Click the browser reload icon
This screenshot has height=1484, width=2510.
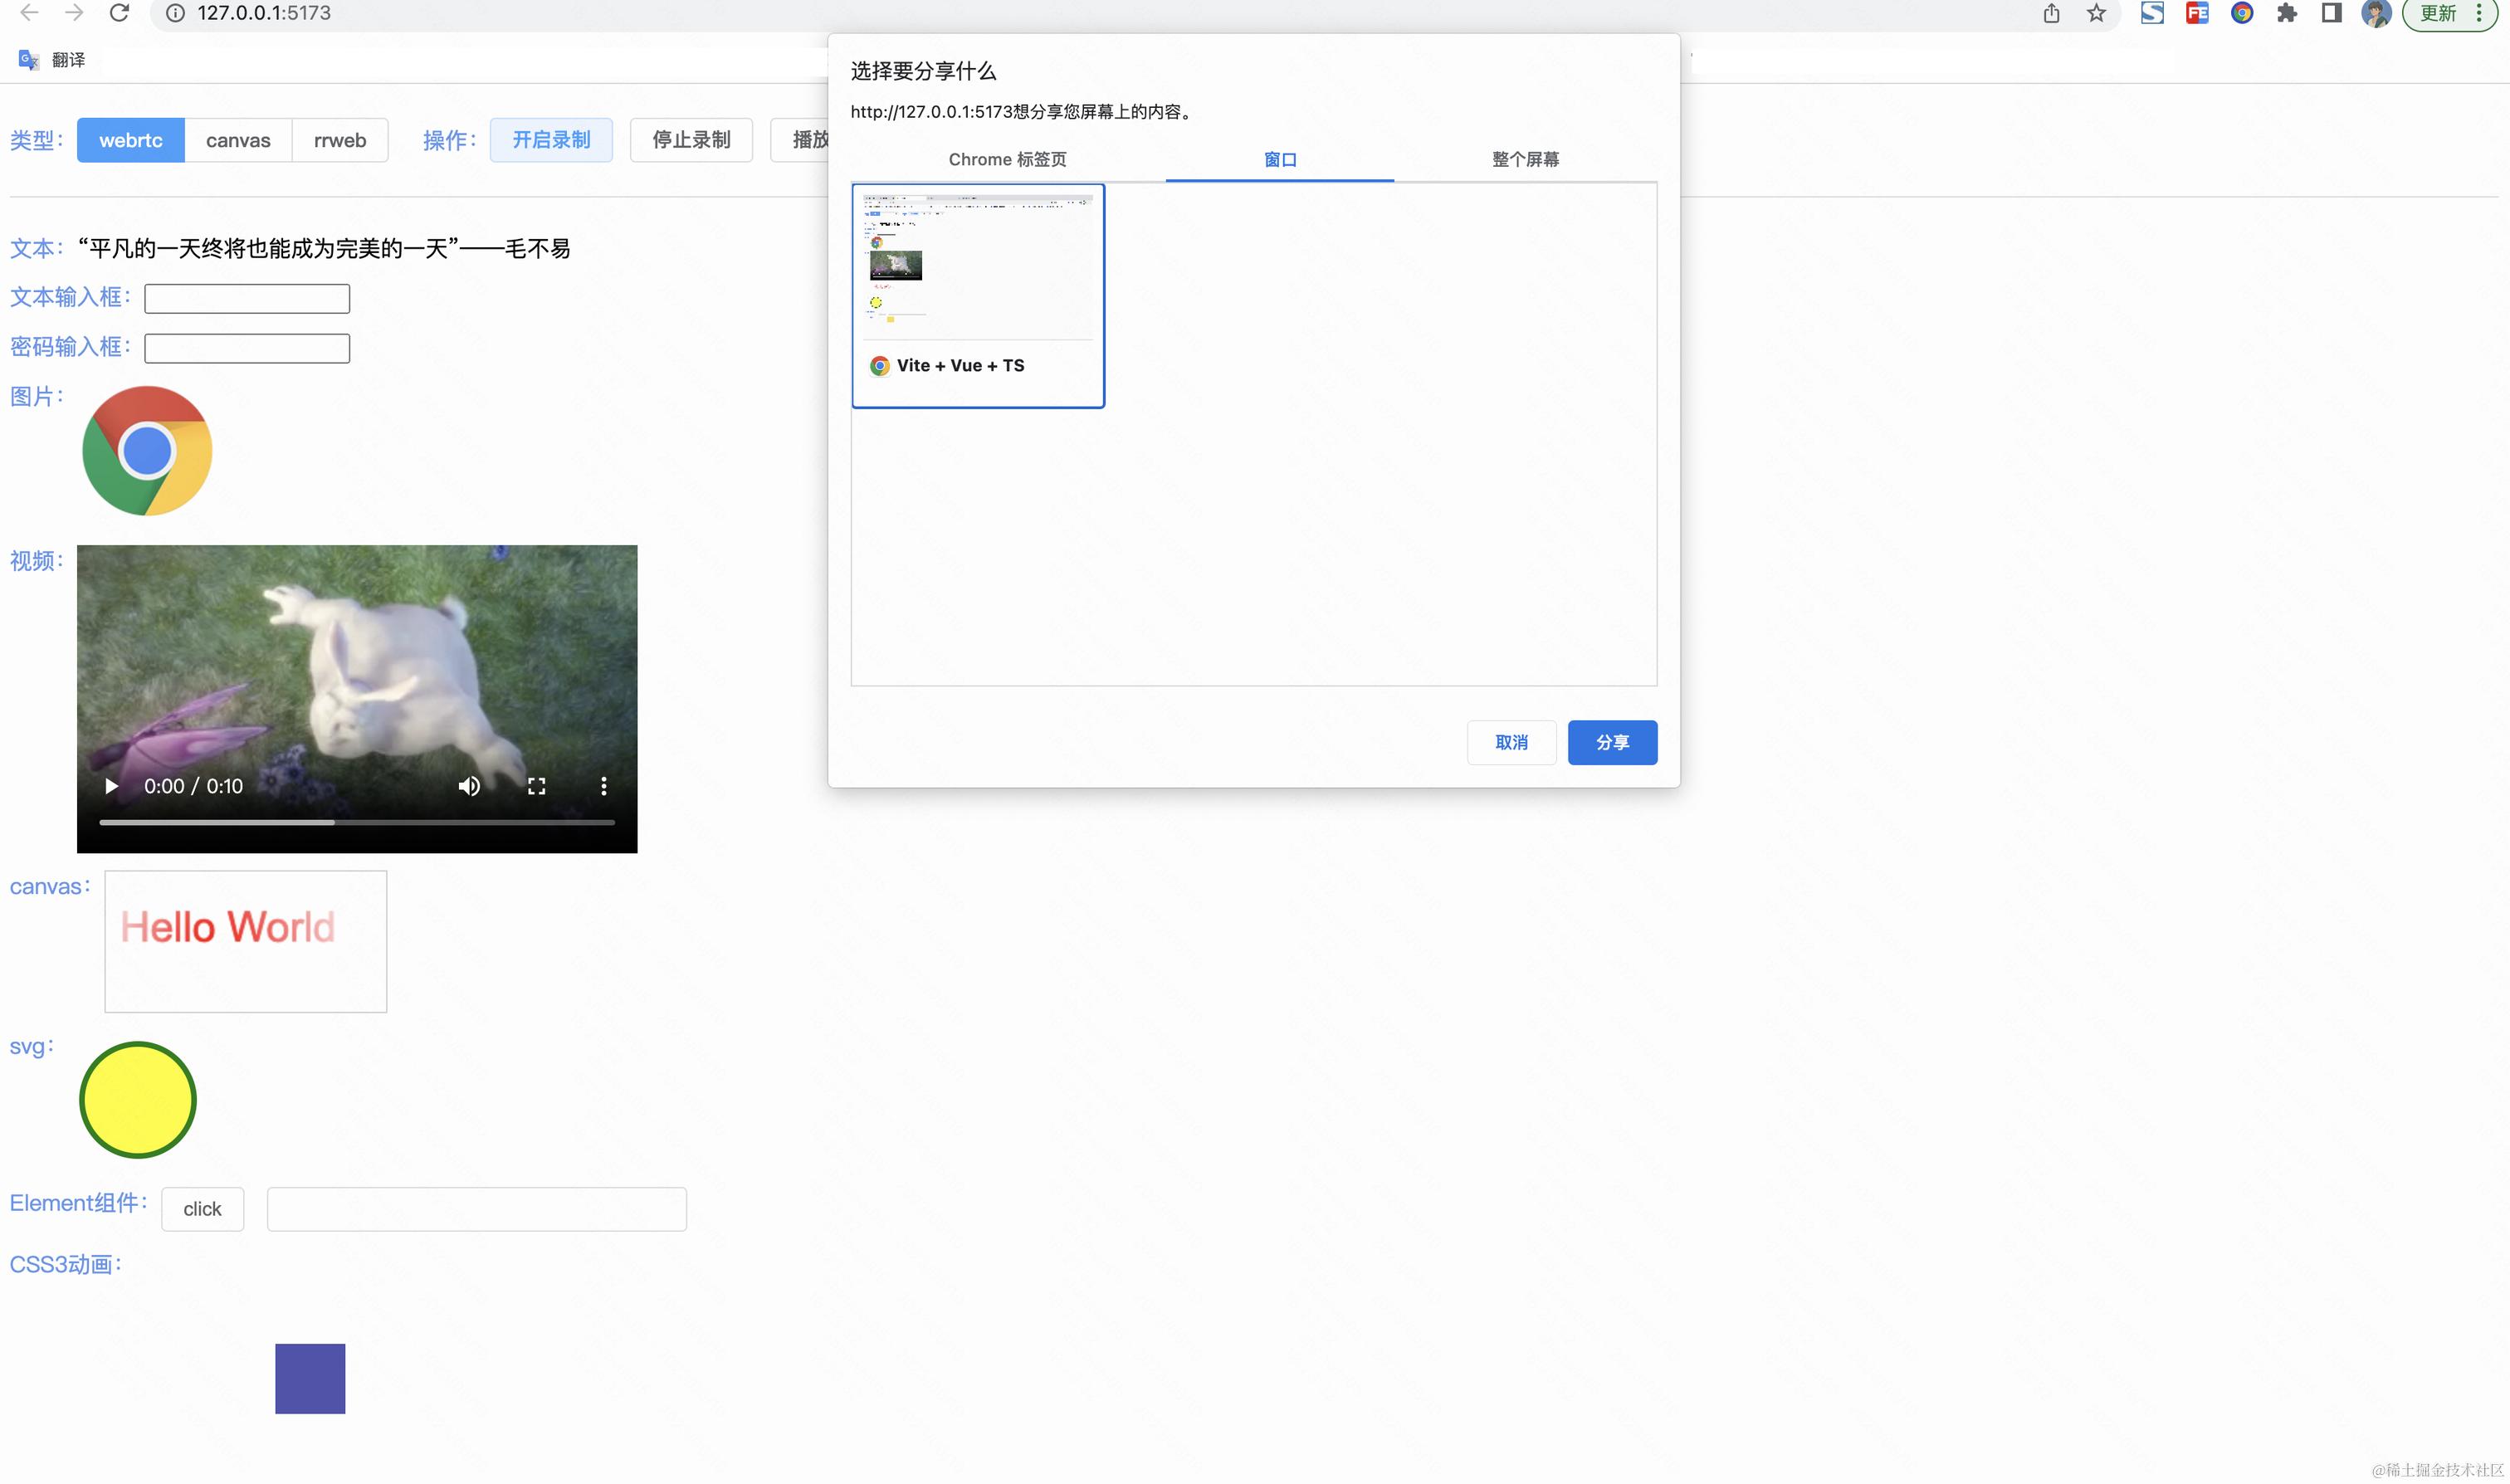pos(119,13)
